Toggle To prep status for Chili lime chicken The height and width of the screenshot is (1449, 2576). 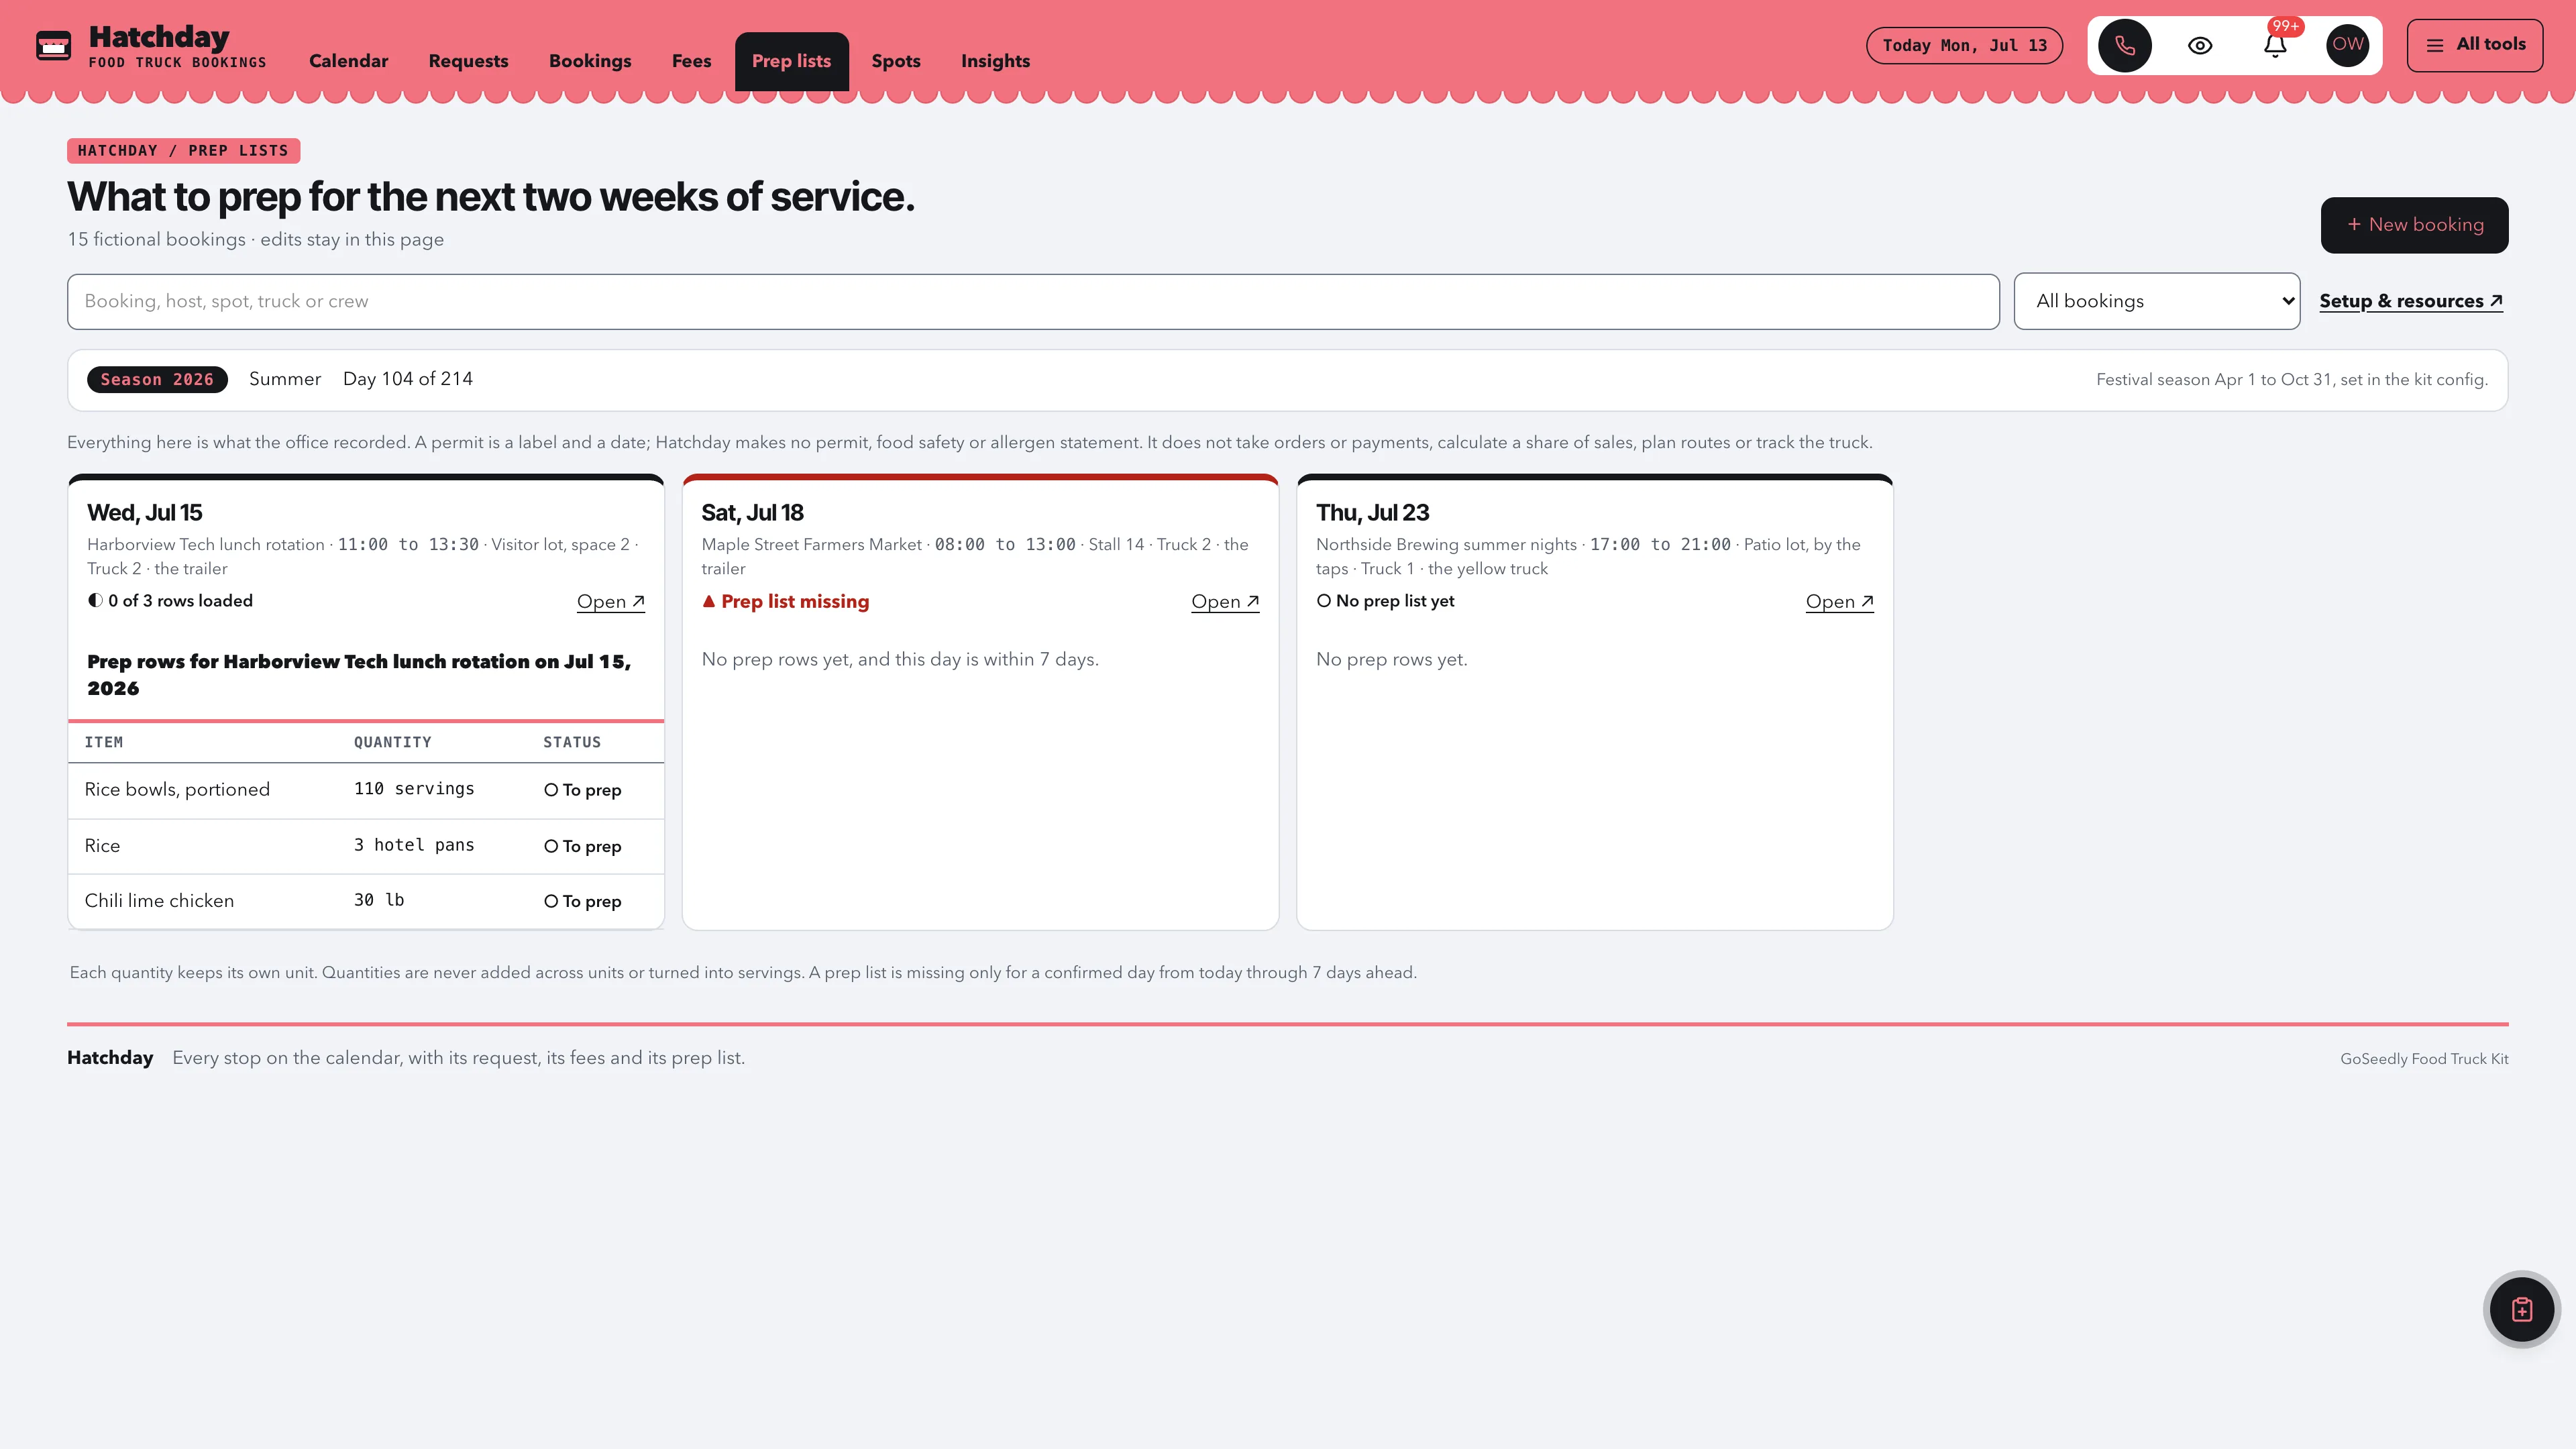coord(583,901)
